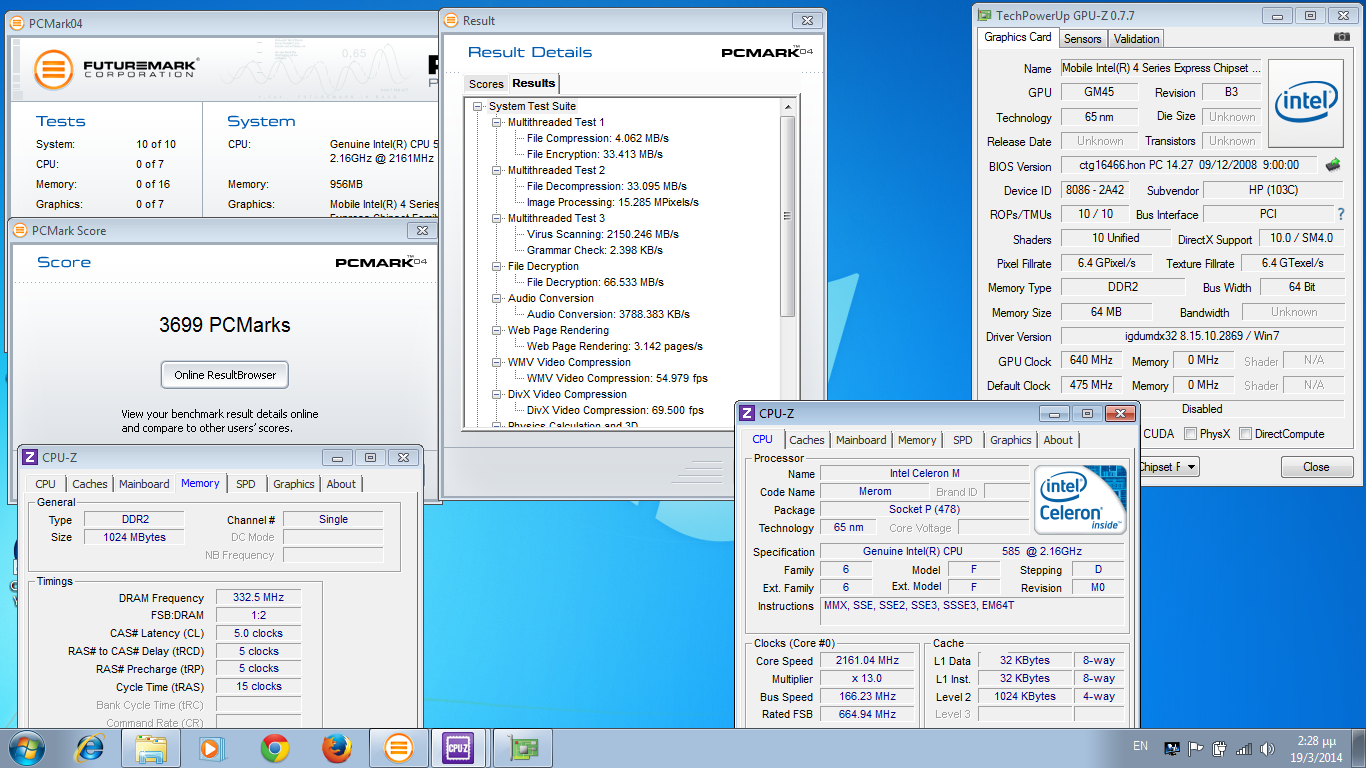Click the taskbar clock showing 2:28
The height and width of the screenshot is (768, 1366).
pyautogui.click(x=1315, y=748)
